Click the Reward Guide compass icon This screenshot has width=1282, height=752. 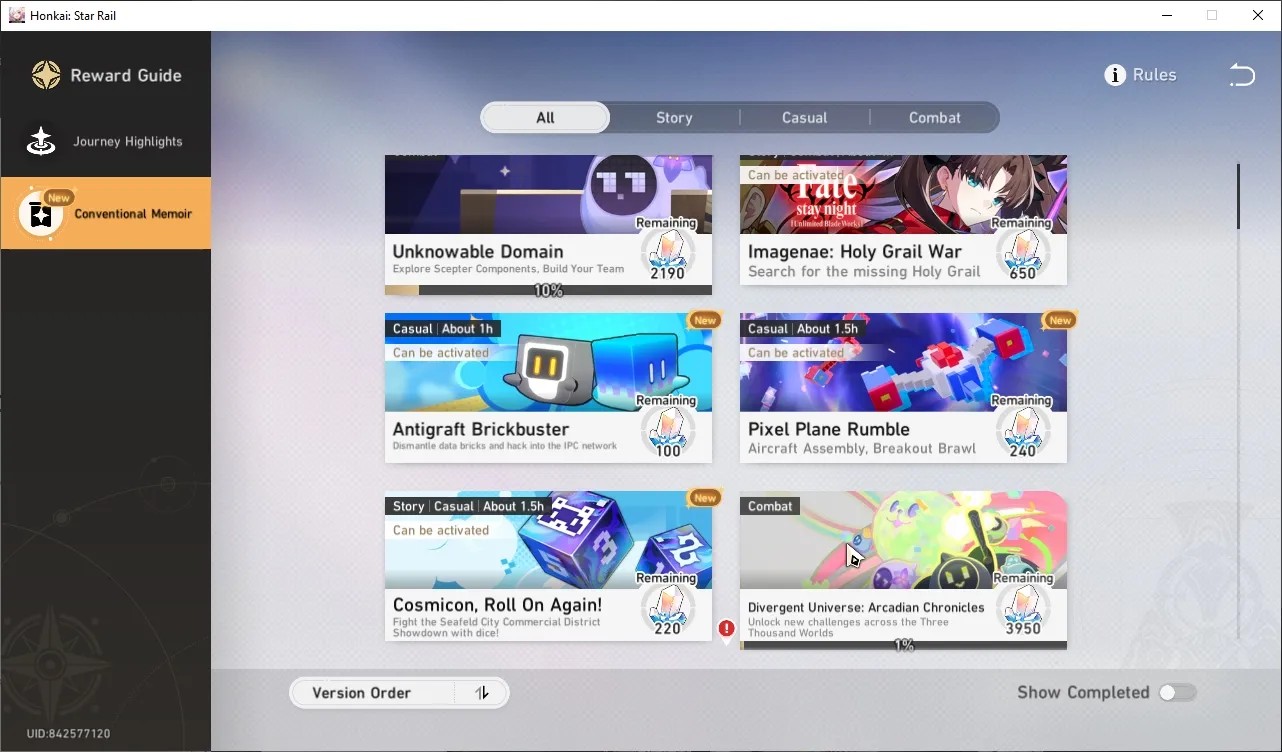[x=46, y=75]
